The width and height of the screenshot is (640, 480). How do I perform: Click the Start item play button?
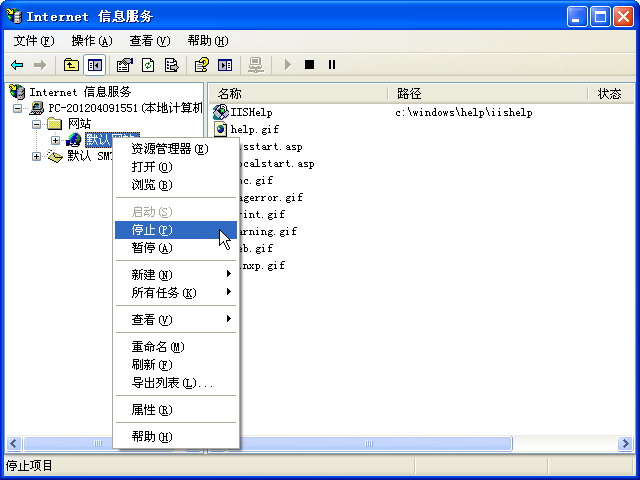pyautogui.click(x=288, y=64)
